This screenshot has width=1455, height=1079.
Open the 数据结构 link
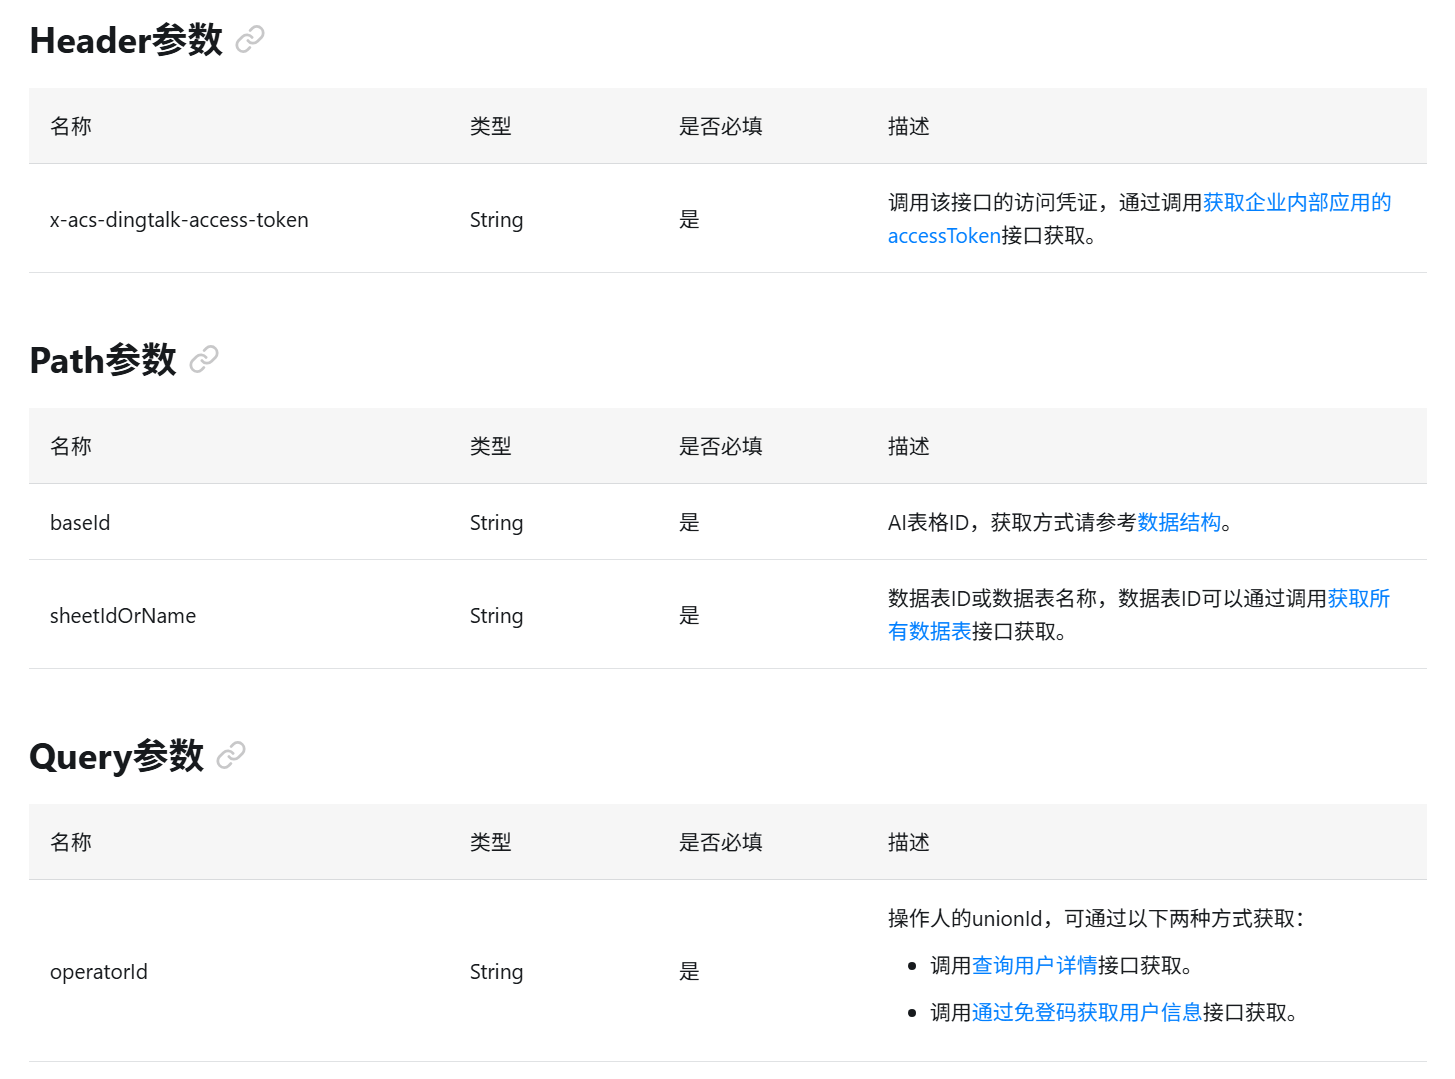1179,522
